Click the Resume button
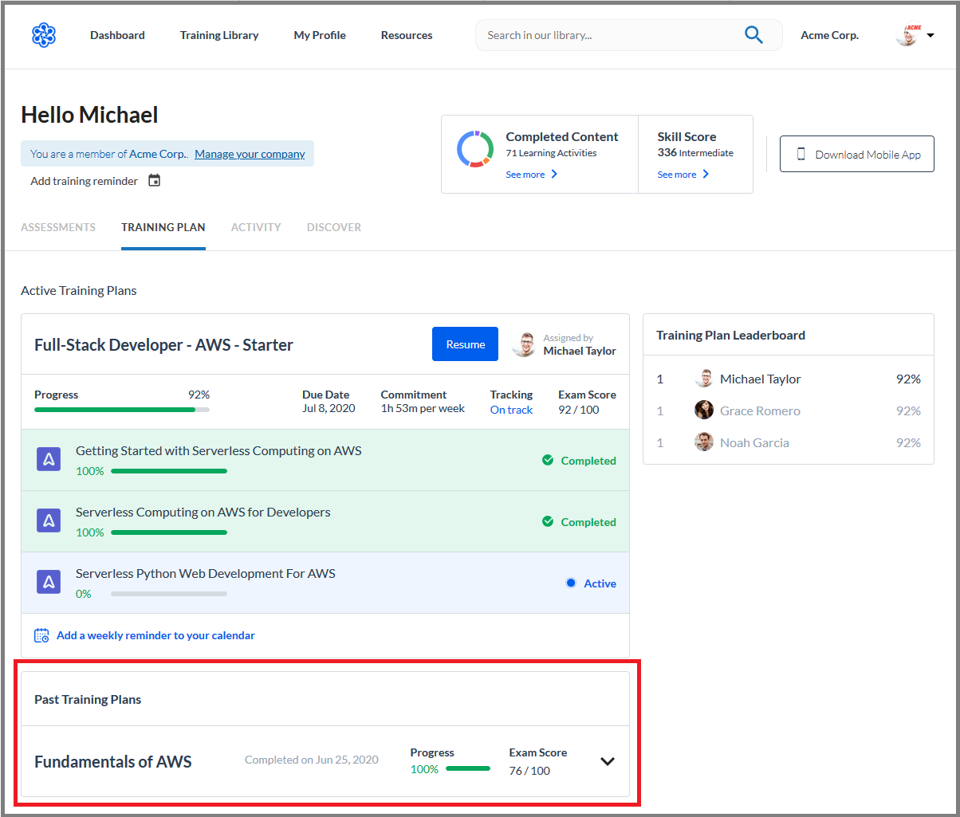The height and width of the screenshot is (817, 960). (x=465, y=344)
